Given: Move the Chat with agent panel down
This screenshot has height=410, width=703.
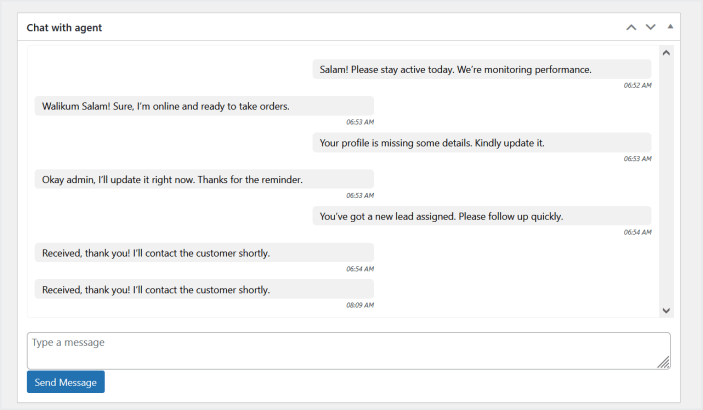Looking at the screenshot, I should (650, 27).
